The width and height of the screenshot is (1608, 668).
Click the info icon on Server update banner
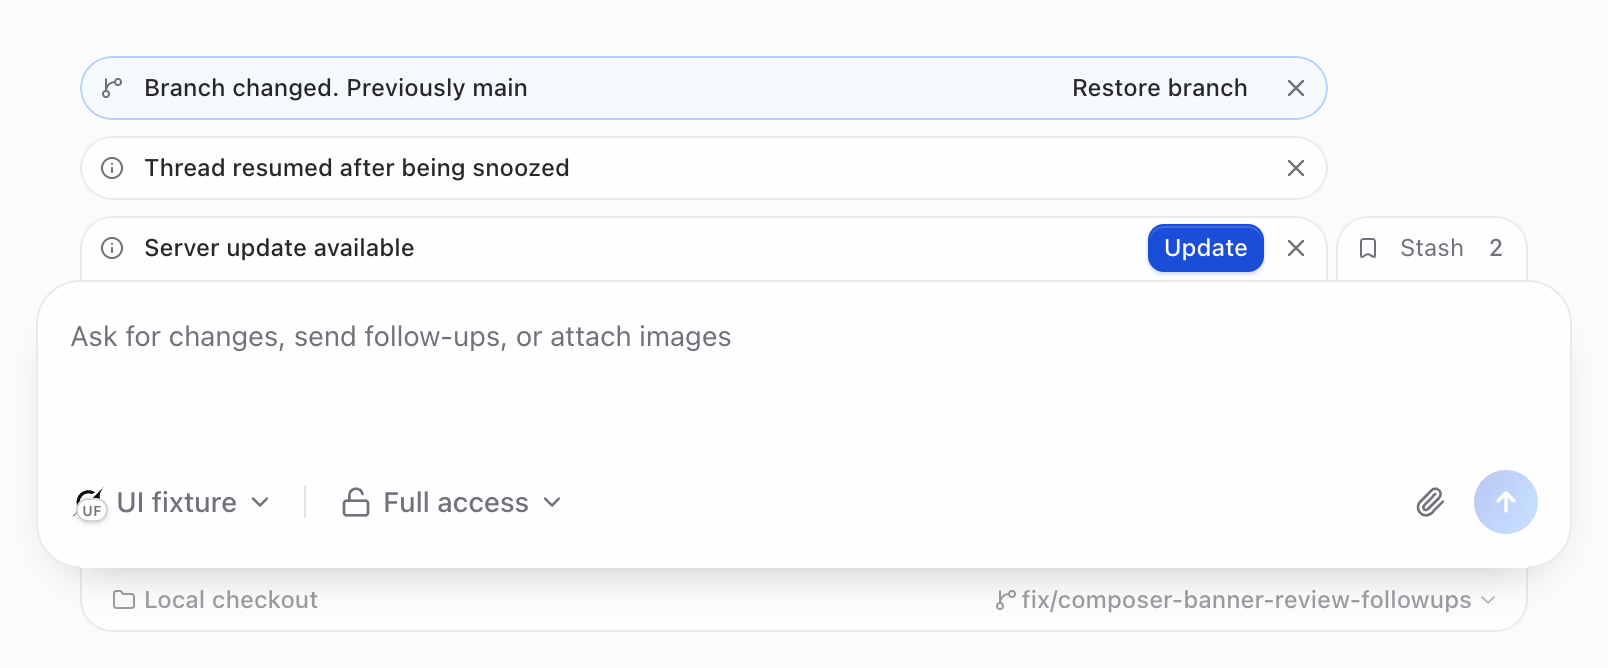tap(112, 248)
